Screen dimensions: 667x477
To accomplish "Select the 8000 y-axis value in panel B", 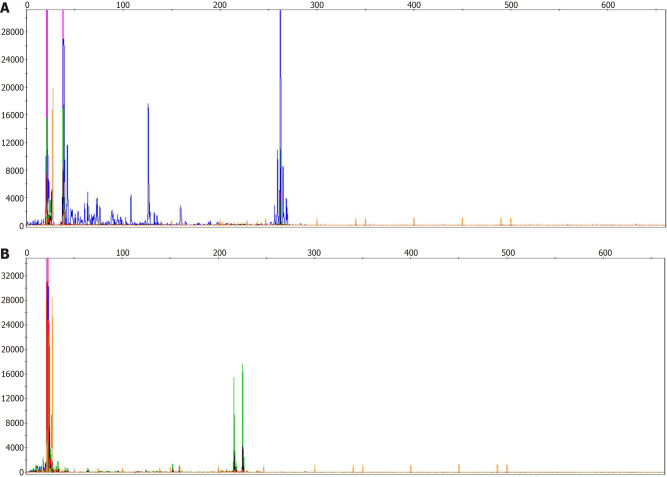I will point(14,423).
